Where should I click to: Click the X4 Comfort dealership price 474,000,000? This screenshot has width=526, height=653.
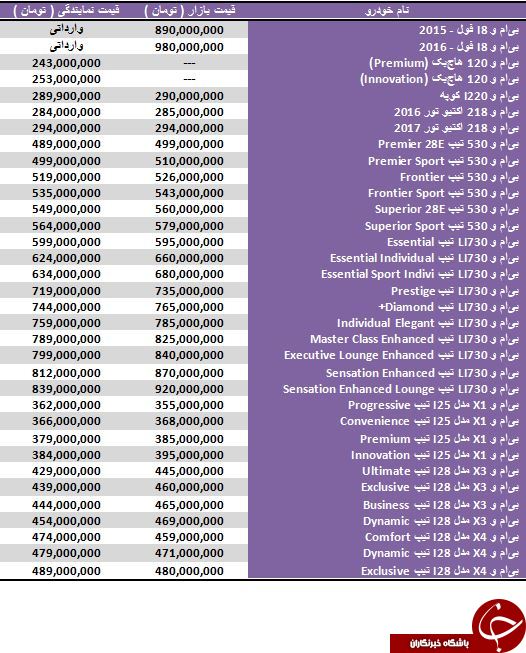[66, 537]
